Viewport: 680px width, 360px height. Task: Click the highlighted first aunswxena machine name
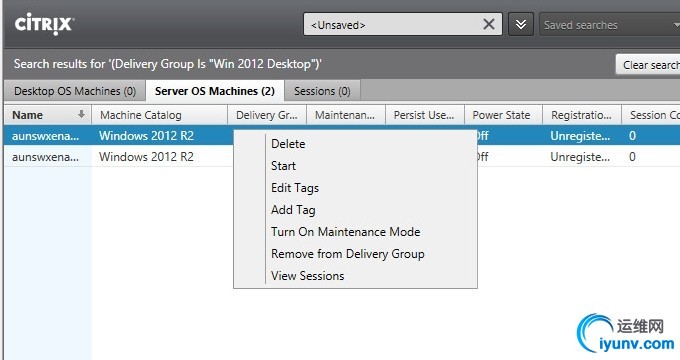point(46,136)
